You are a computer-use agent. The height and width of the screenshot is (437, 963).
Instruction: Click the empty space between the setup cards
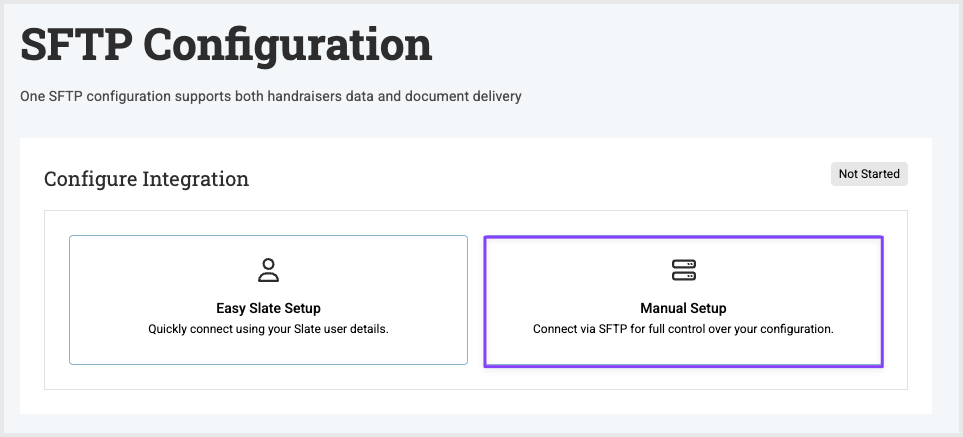click(476, 300)
